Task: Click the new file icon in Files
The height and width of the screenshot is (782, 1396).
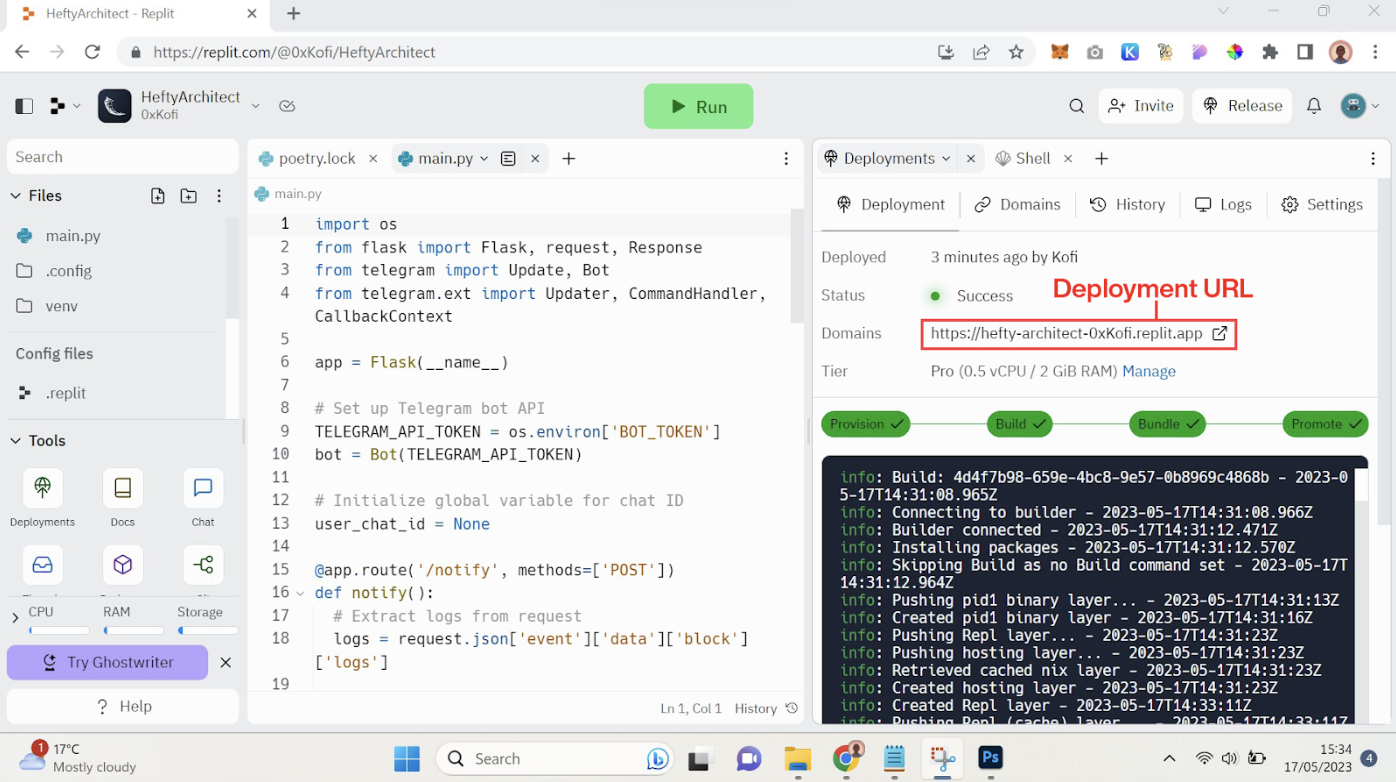Action: [x=158, y=196]
